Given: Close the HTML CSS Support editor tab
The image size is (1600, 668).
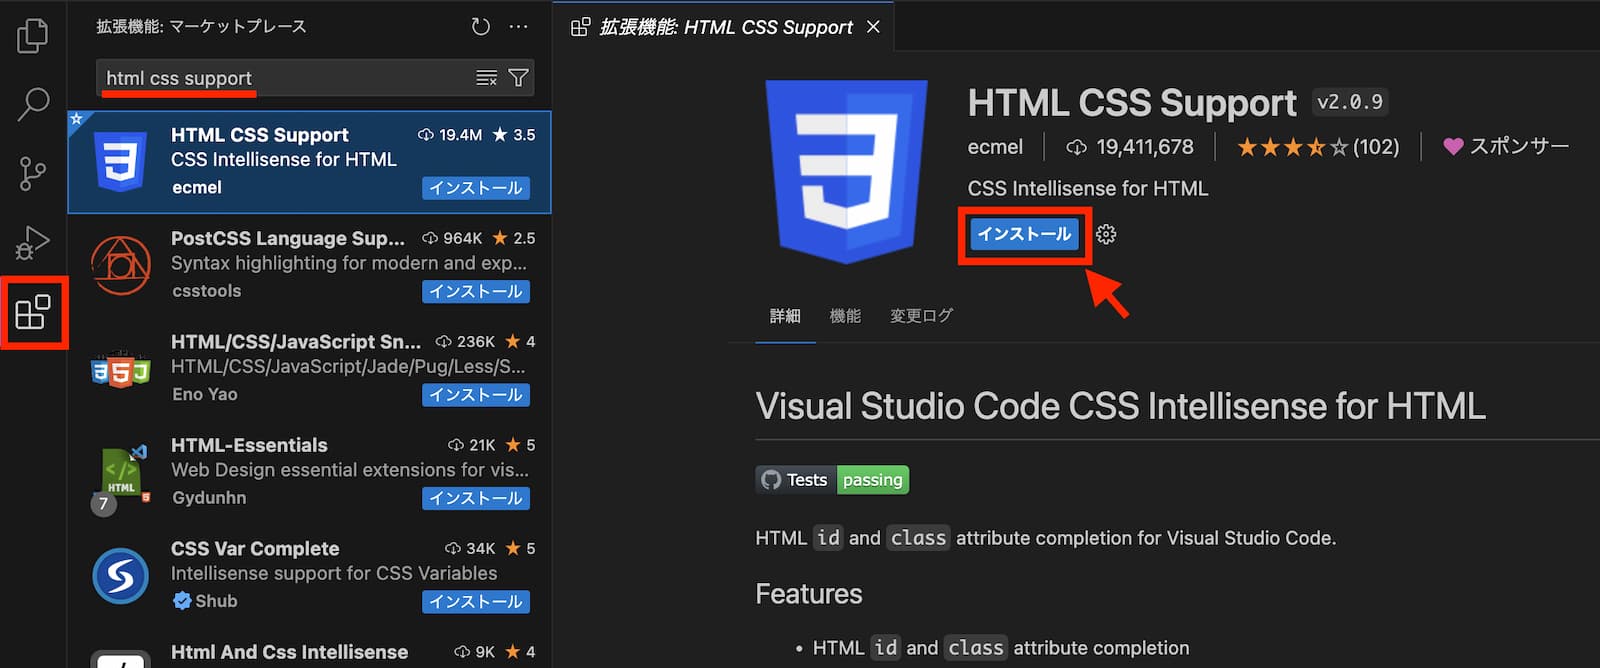Looking at the screenshot, I should 873,27.
